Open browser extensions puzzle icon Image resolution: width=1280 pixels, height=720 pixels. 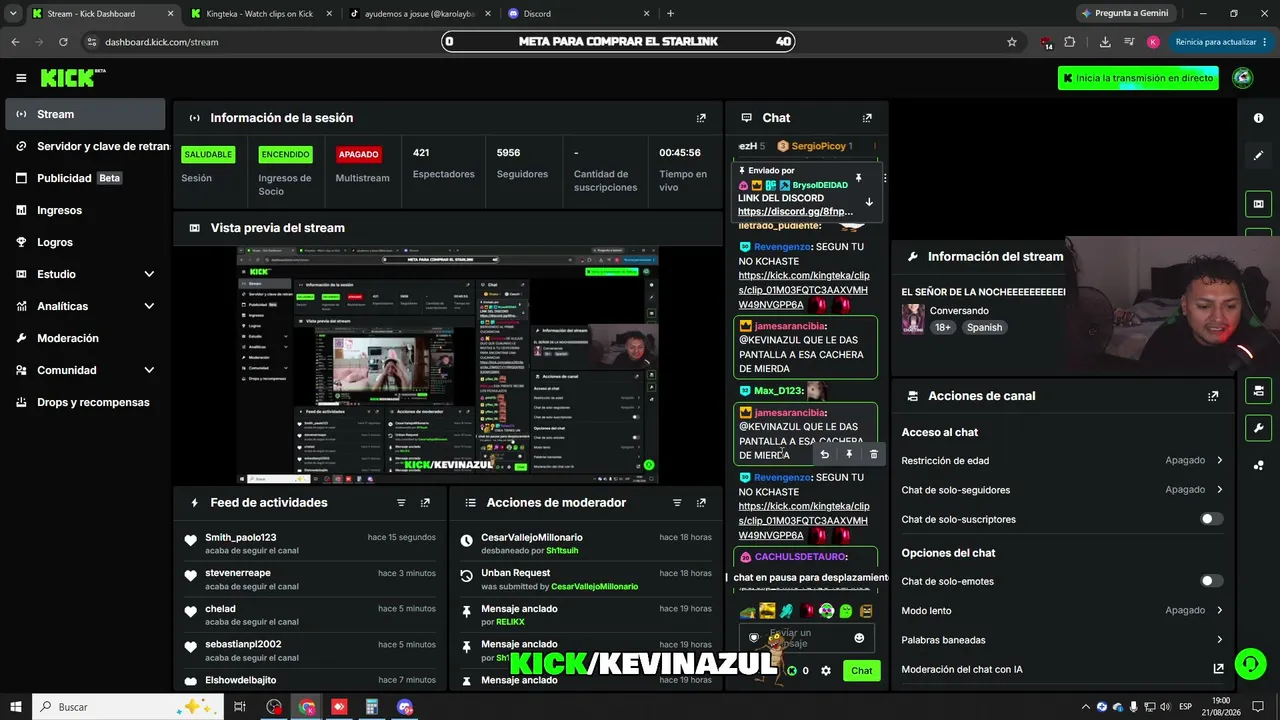[1070, 42]
